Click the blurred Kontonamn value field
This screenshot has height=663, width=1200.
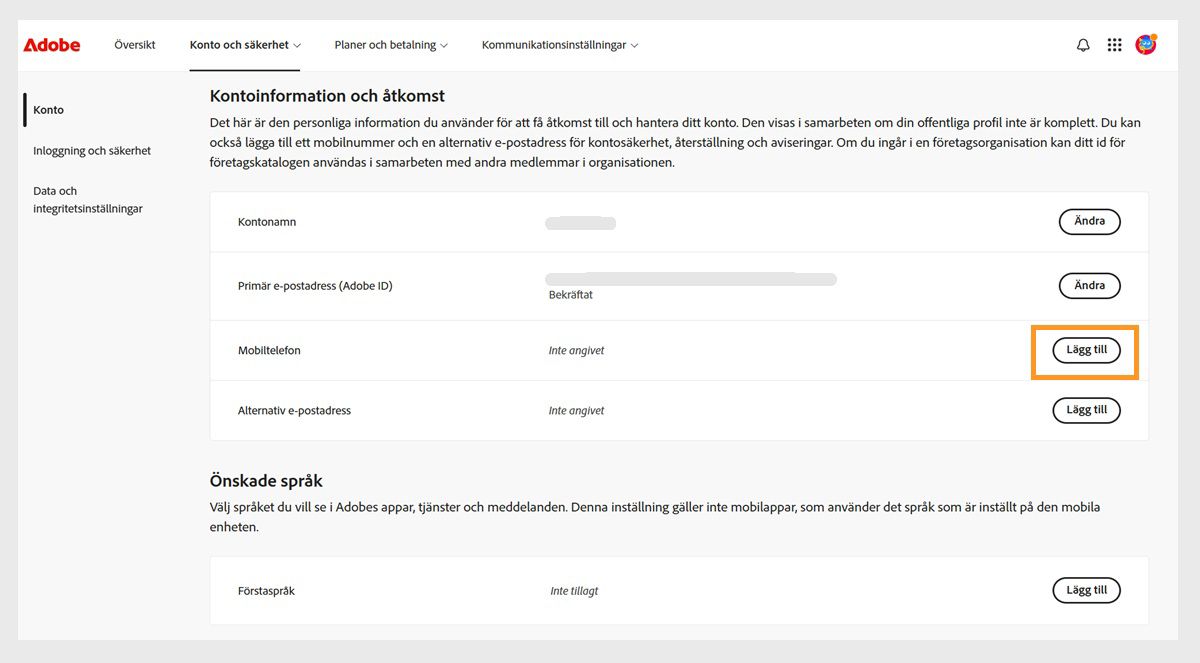[x=580, y=221]
